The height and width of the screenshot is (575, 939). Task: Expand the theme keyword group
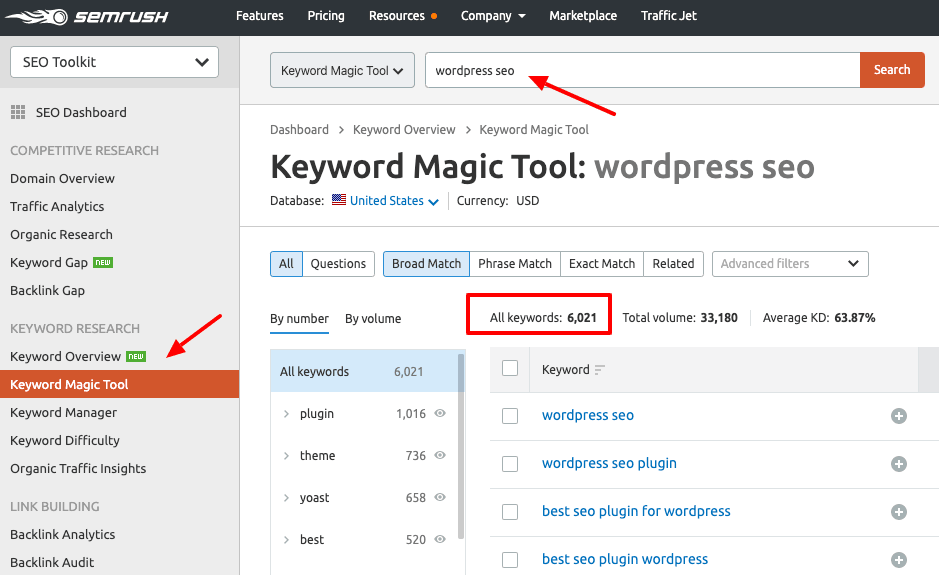[286, 455]
